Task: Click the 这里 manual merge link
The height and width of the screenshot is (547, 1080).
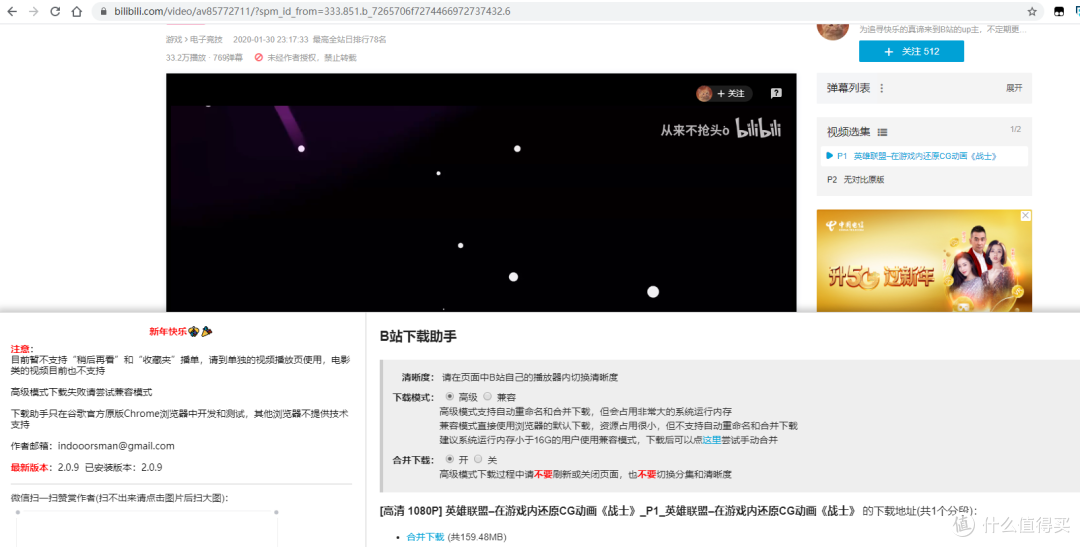Action: point(712,440)
